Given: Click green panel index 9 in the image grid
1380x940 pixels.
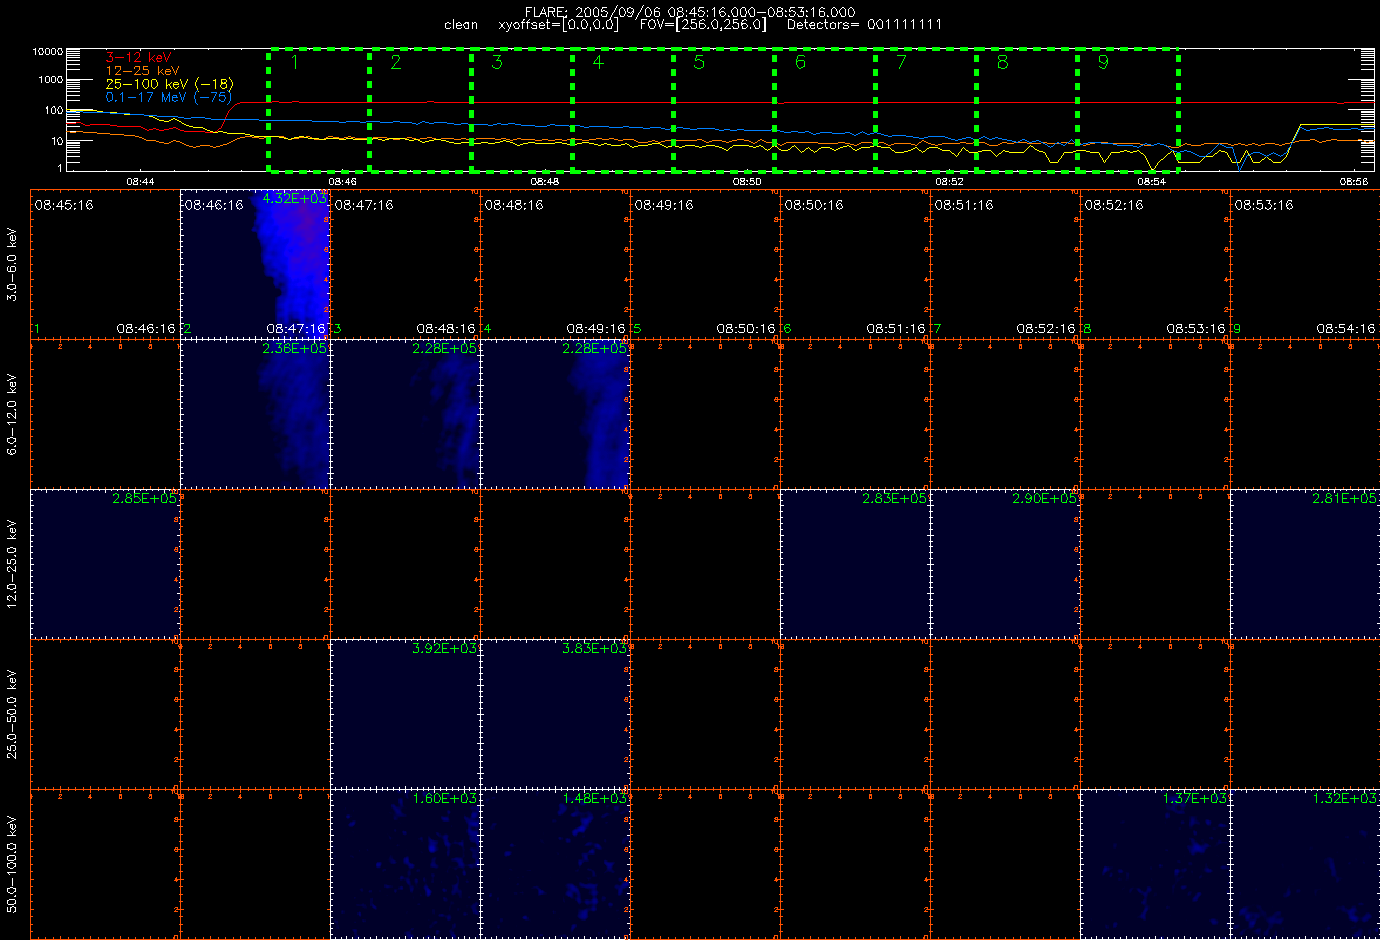Looking at the screenshot, I should point(1237,329).
